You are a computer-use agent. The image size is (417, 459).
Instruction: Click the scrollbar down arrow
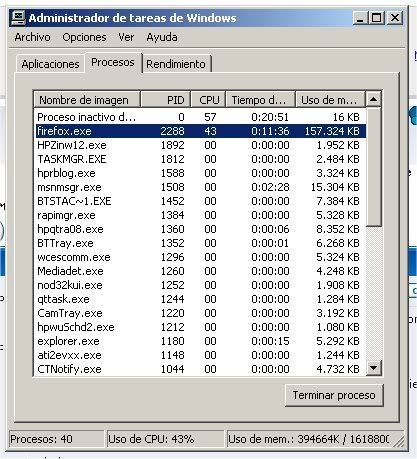373,368
